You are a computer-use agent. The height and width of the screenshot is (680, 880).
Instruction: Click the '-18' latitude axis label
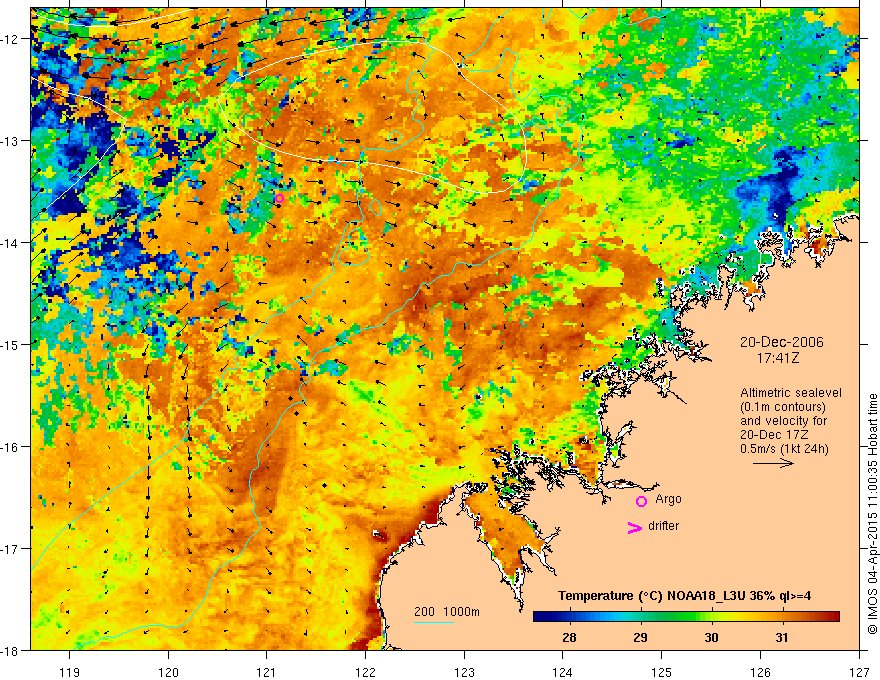click(10, 650)
